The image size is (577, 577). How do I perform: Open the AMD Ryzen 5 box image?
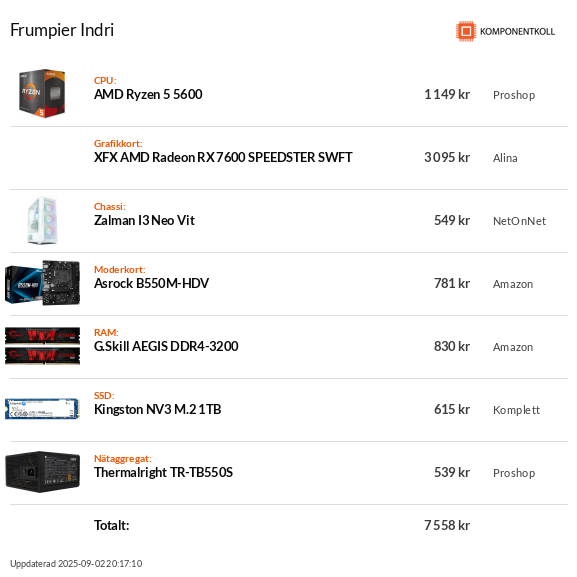pyautogui.click(x=42, y=93)
